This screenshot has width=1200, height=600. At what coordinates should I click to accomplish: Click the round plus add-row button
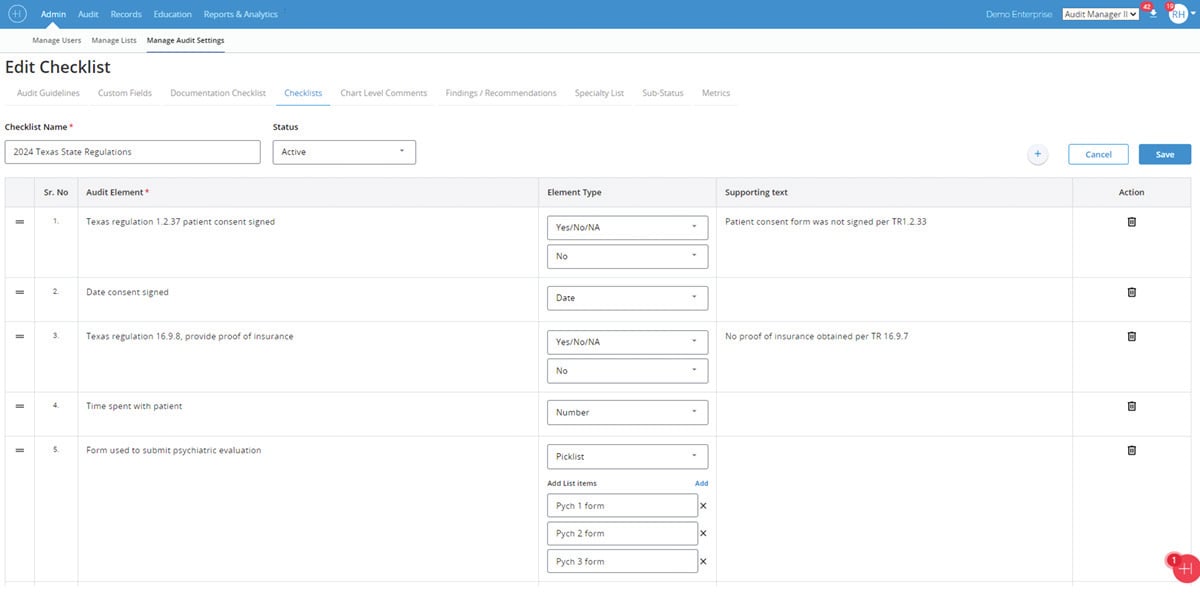pyautogui.click(x=1037, y=154)
